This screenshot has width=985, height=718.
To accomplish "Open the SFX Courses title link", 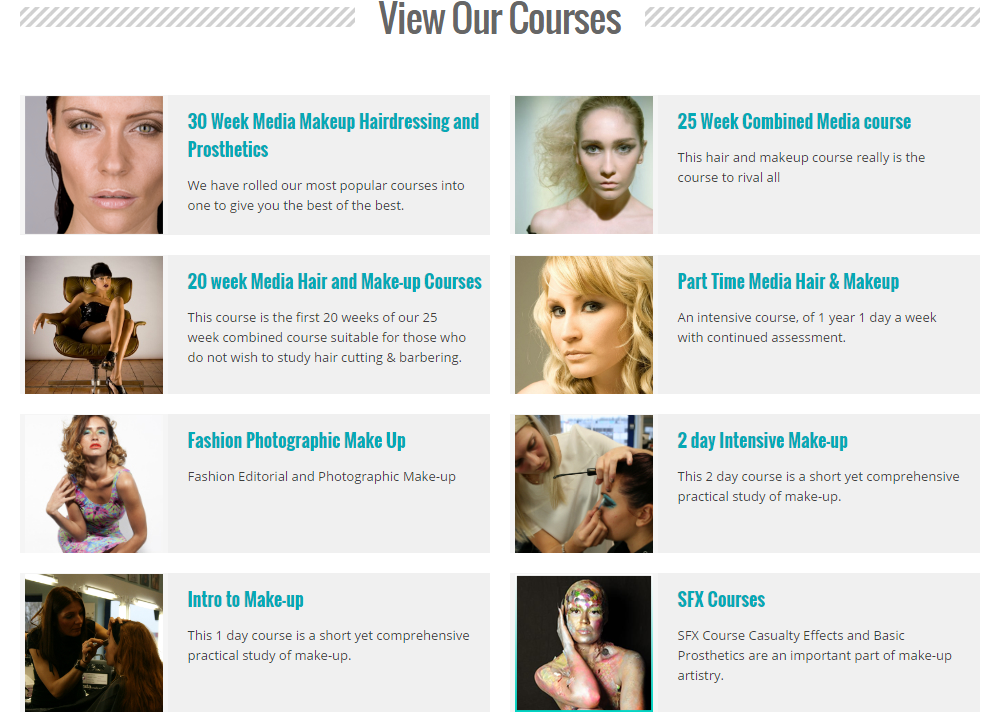I will pyautogui.click(x=721, y=599).
